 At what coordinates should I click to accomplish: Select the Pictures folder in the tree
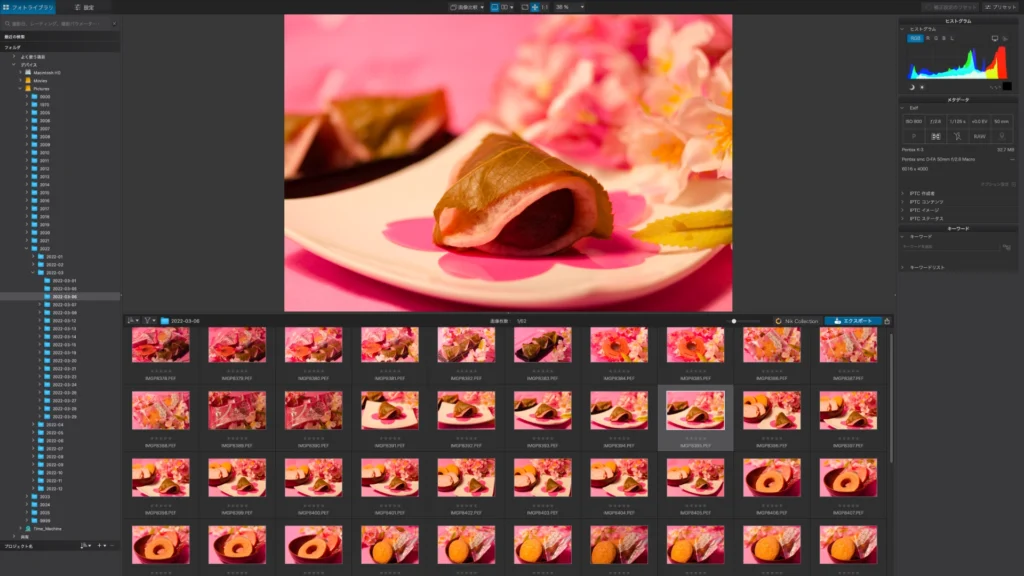(42, 88)
